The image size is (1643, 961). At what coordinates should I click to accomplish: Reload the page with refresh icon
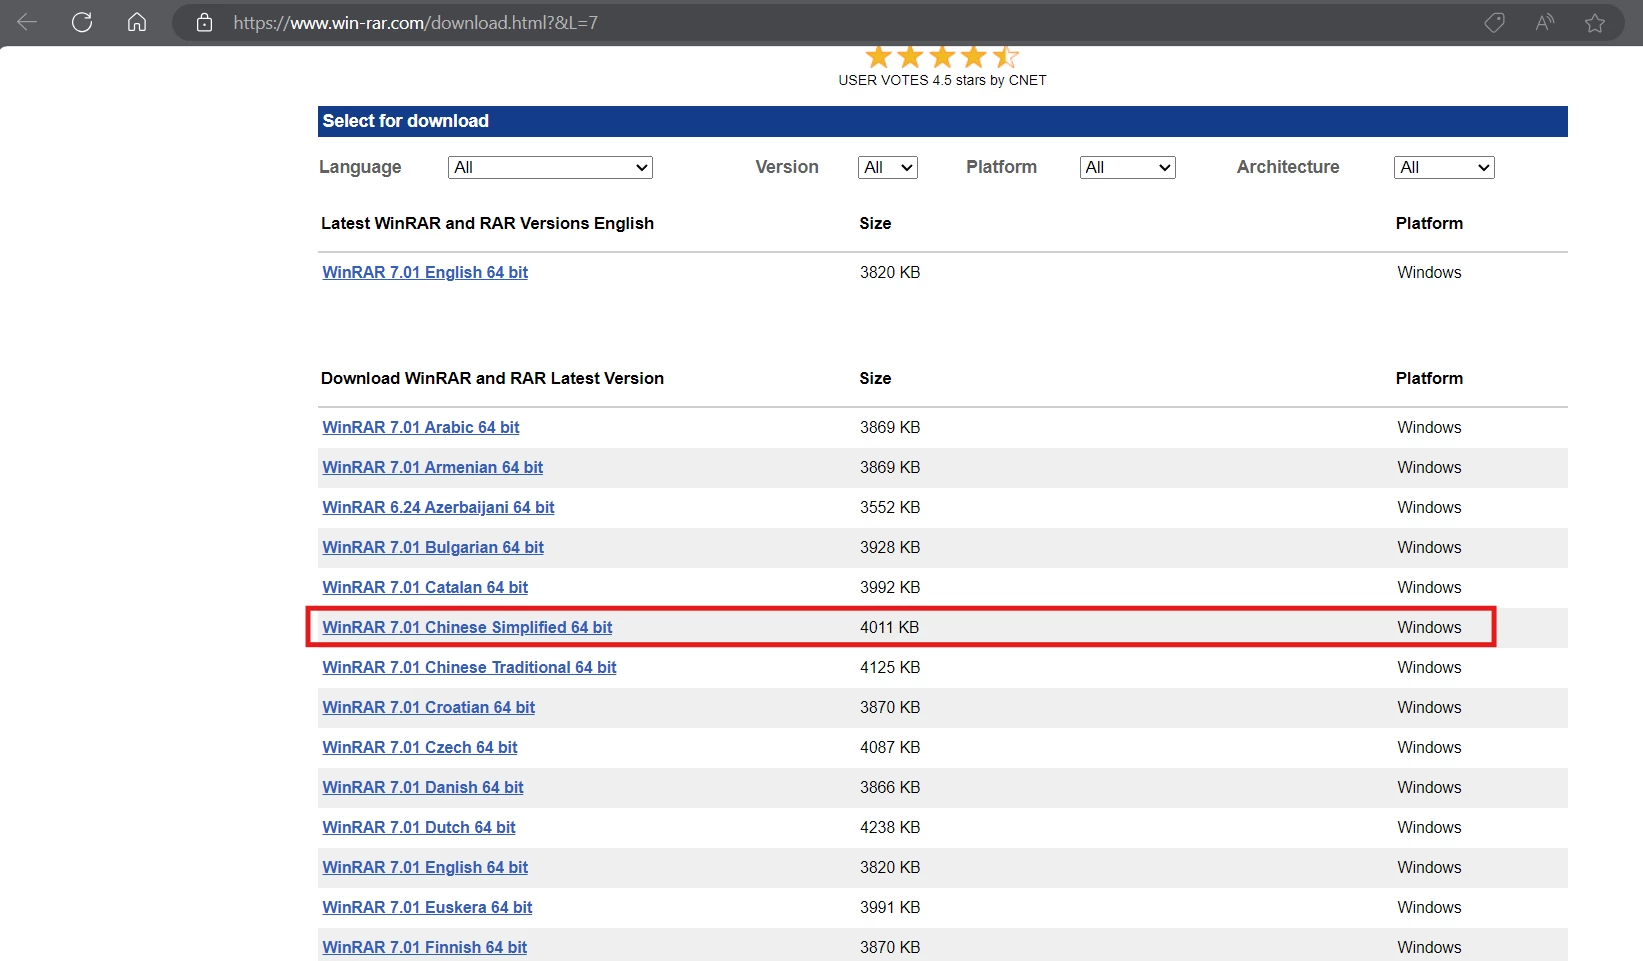[82, 22]
